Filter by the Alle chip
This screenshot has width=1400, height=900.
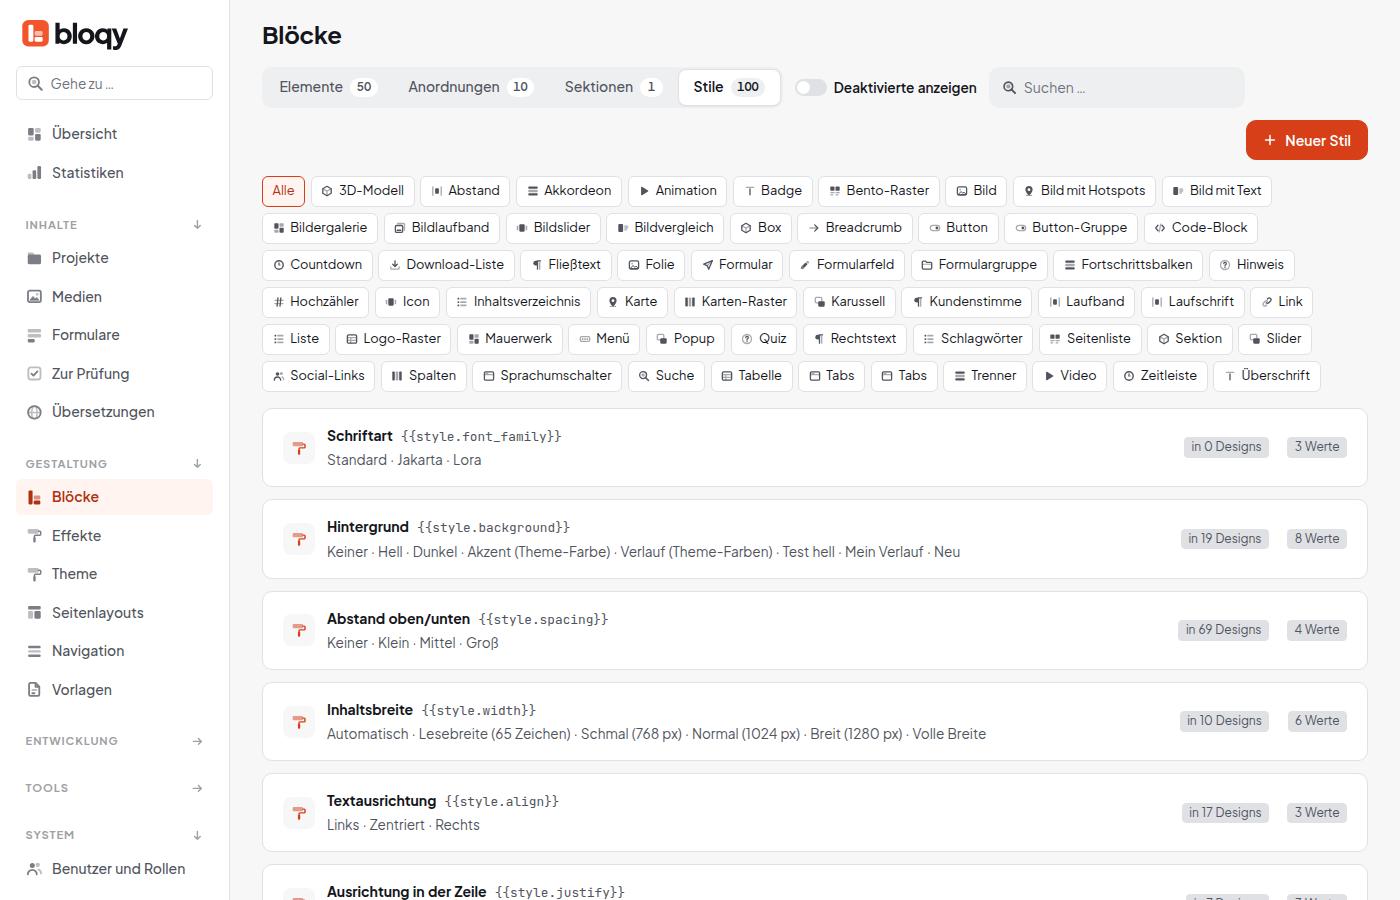[283, 191]
